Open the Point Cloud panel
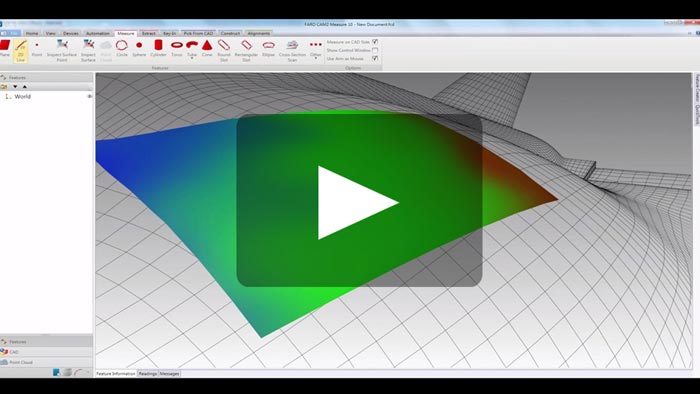This screenshot has width=700, height=394. click(x=46, y=362)
